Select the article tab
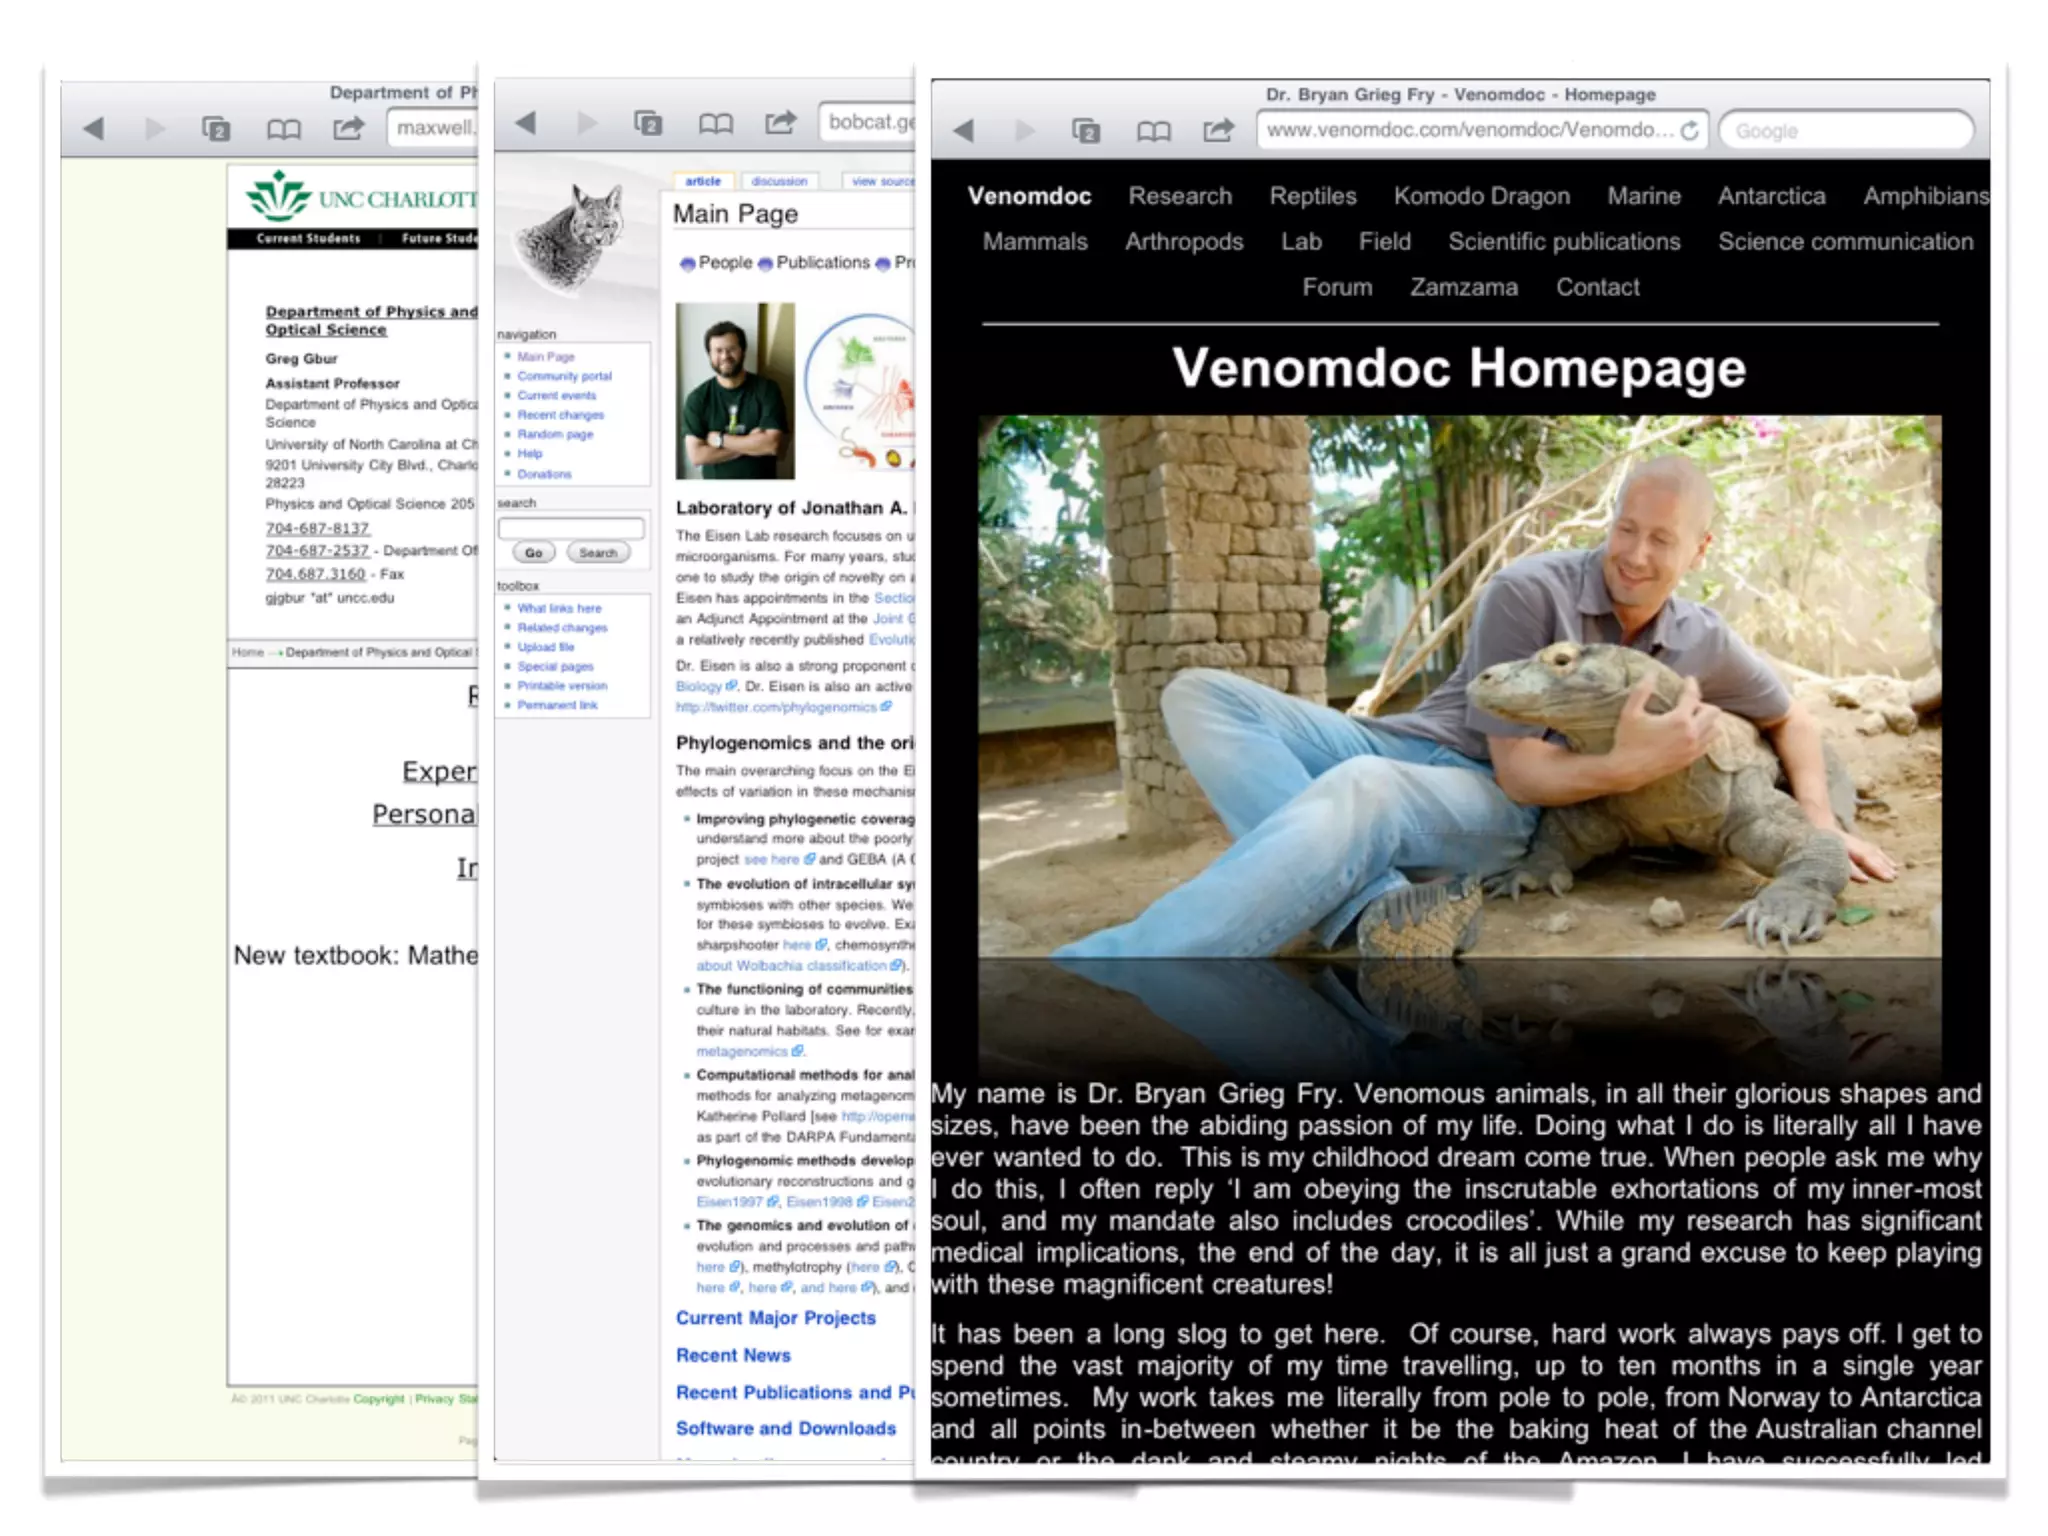This screenshot has width=2048, height=1536. coord(703,182)
